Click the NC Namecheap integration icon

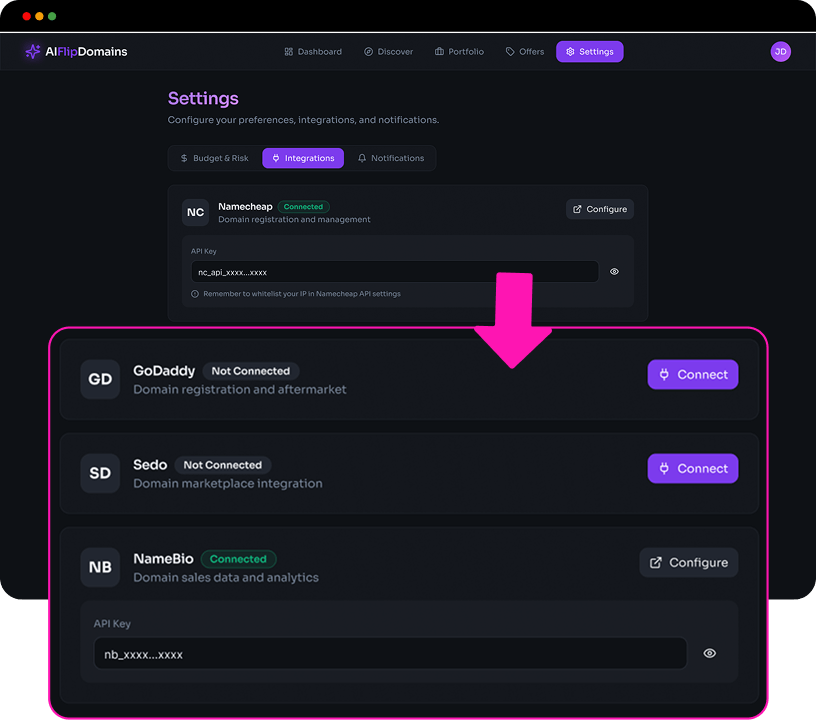pos(195,212)
